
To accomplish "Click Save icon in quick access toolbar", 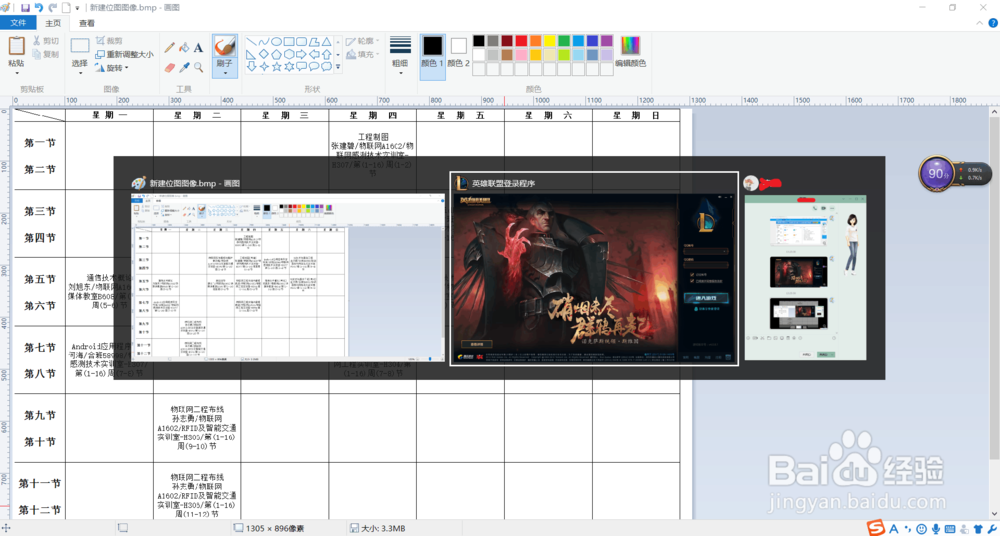I will pos(26,8).
